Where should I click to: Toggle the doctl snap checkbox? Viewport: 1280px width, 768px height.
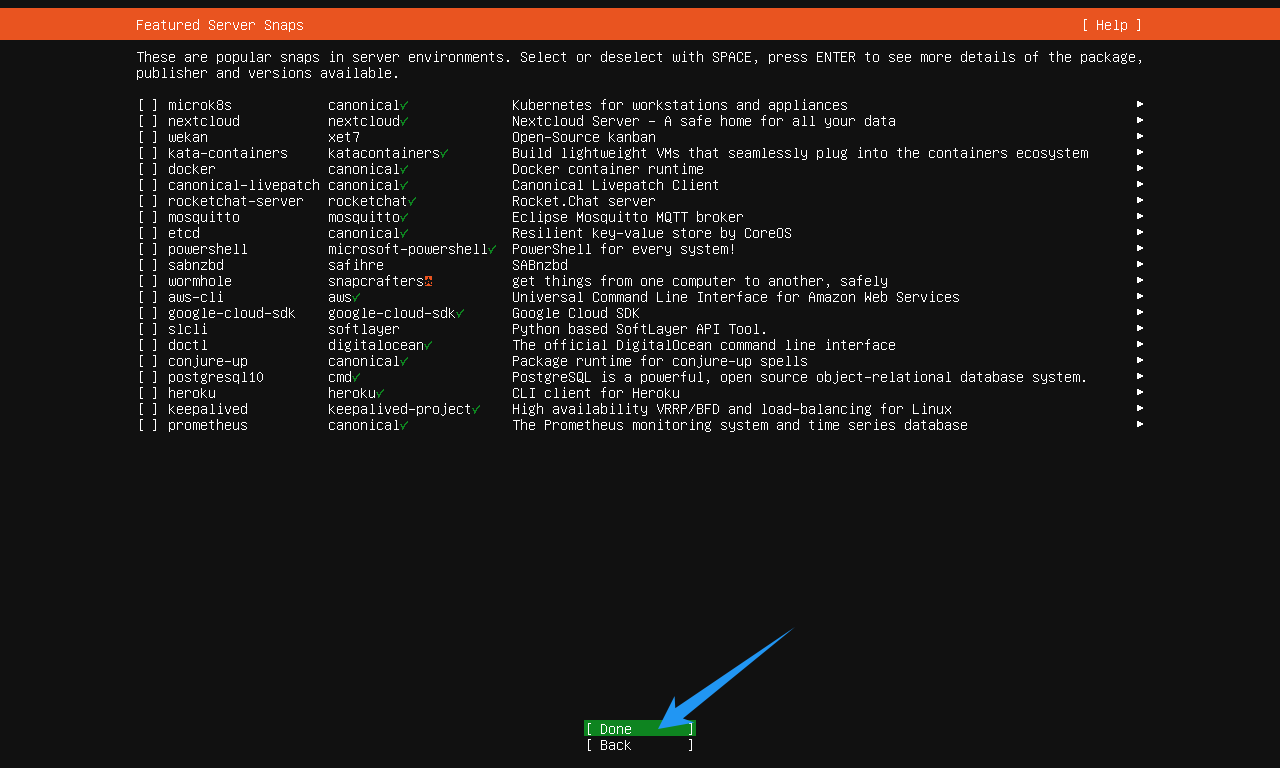(148, 345)
